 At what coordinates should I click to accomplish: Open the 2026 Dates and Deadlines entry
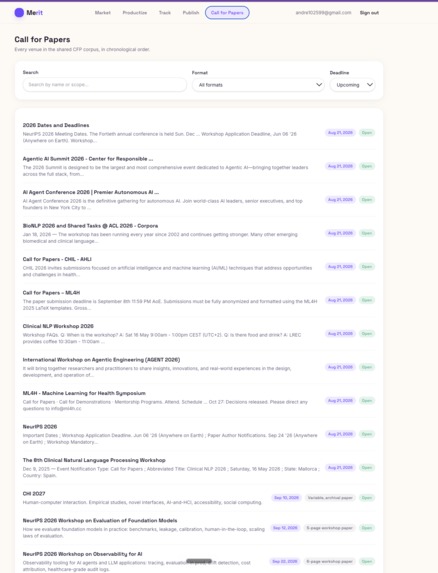coord(56,125)
